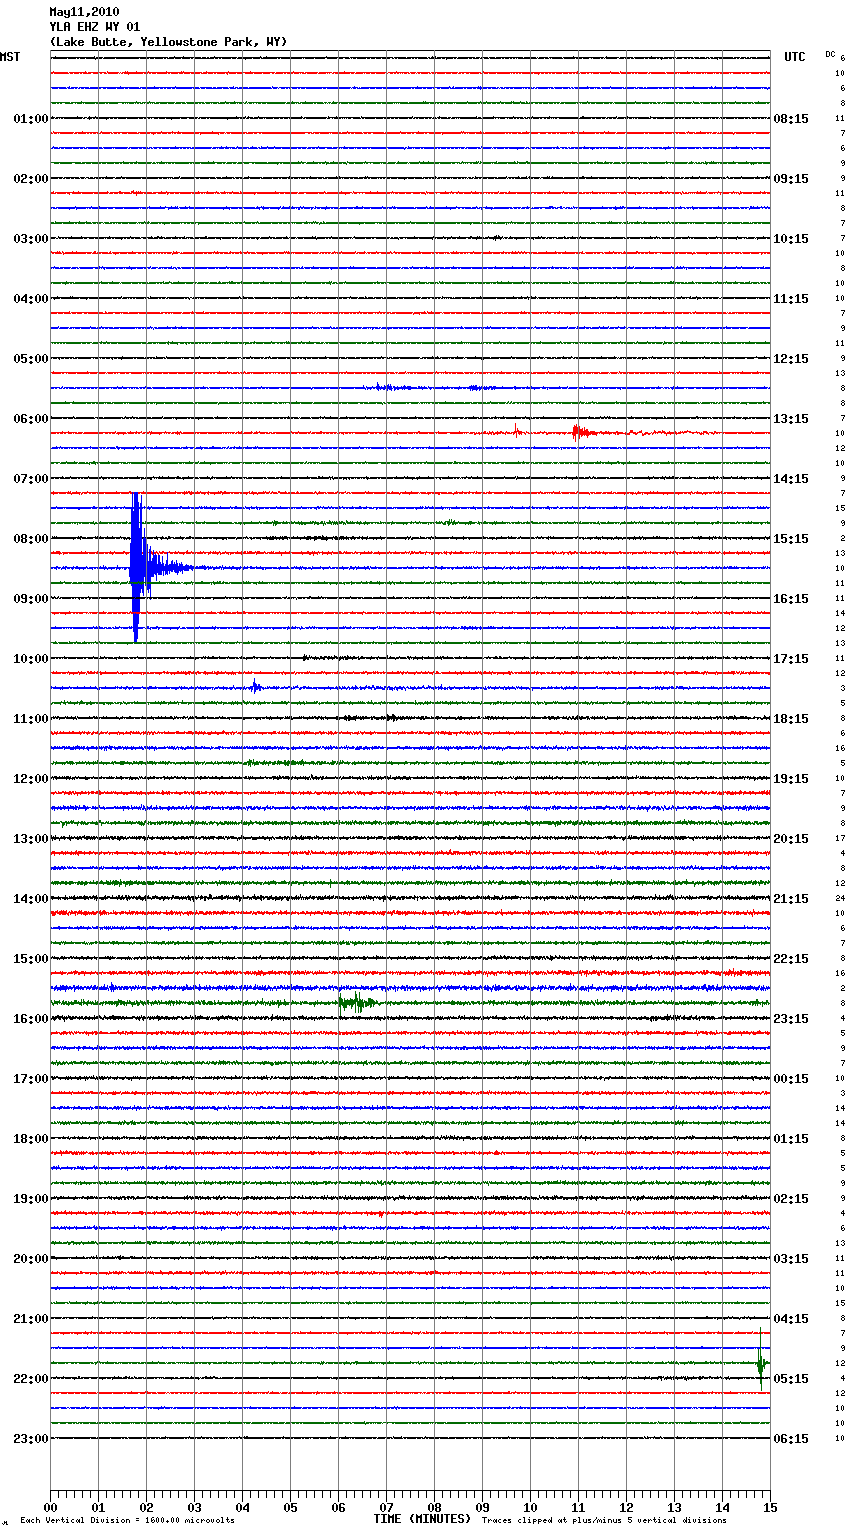Click the date label May11,2010
The height and width of the screenshot is (1534, 850).
(x=84, y=12)
